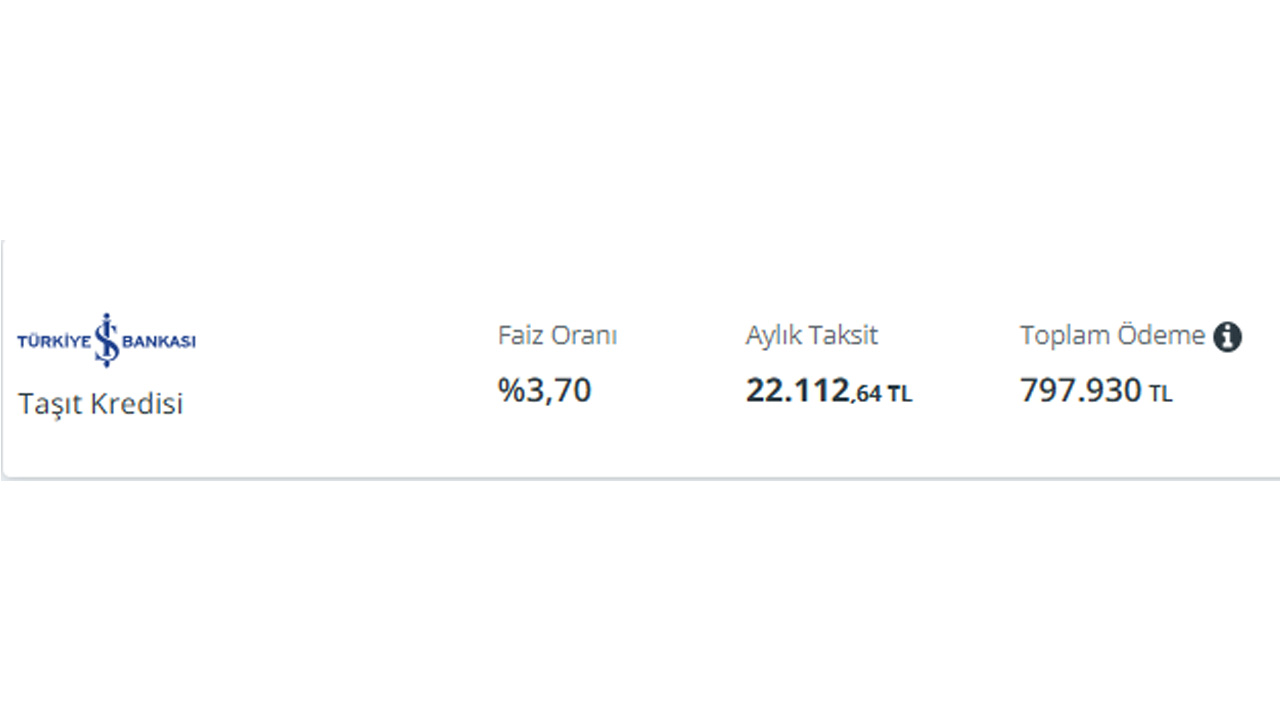Select the 22.112 monthly installment amount
Screen dimensions: 1280x720
click(x=797, y=391)
